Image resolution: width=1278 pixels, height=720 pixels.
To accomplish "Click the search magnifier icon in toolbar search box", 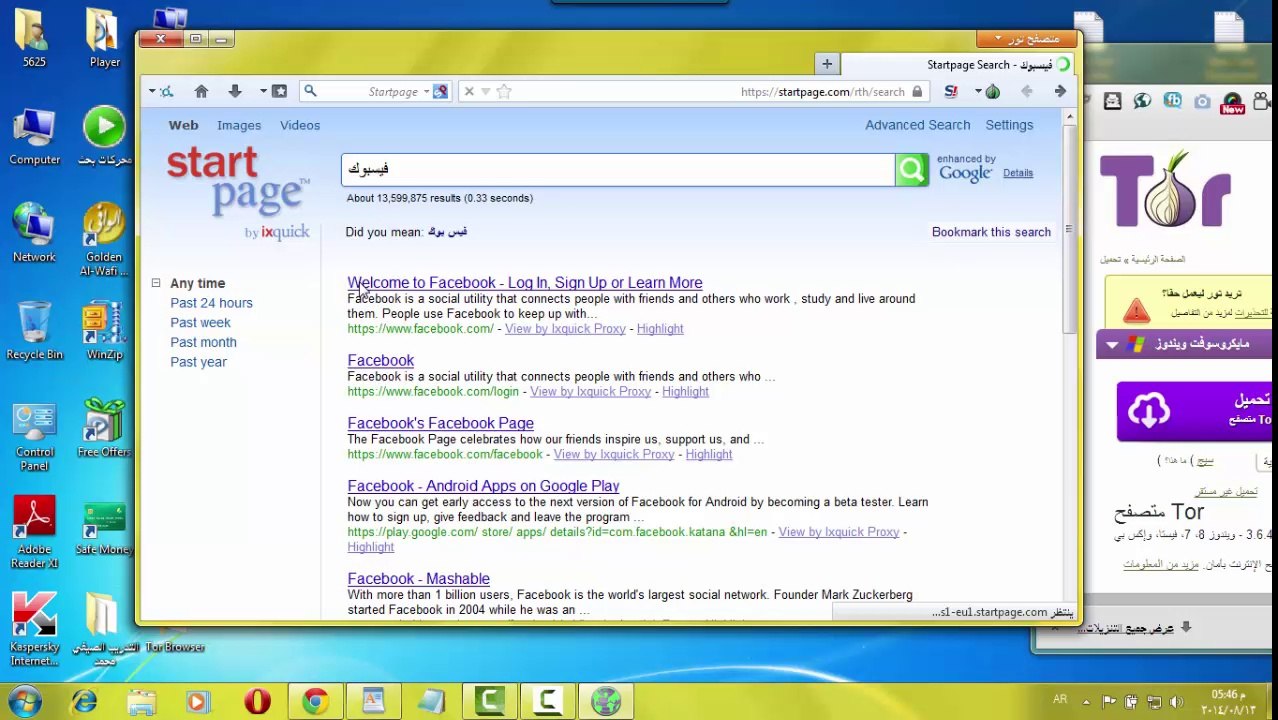I will click(310, 91).
